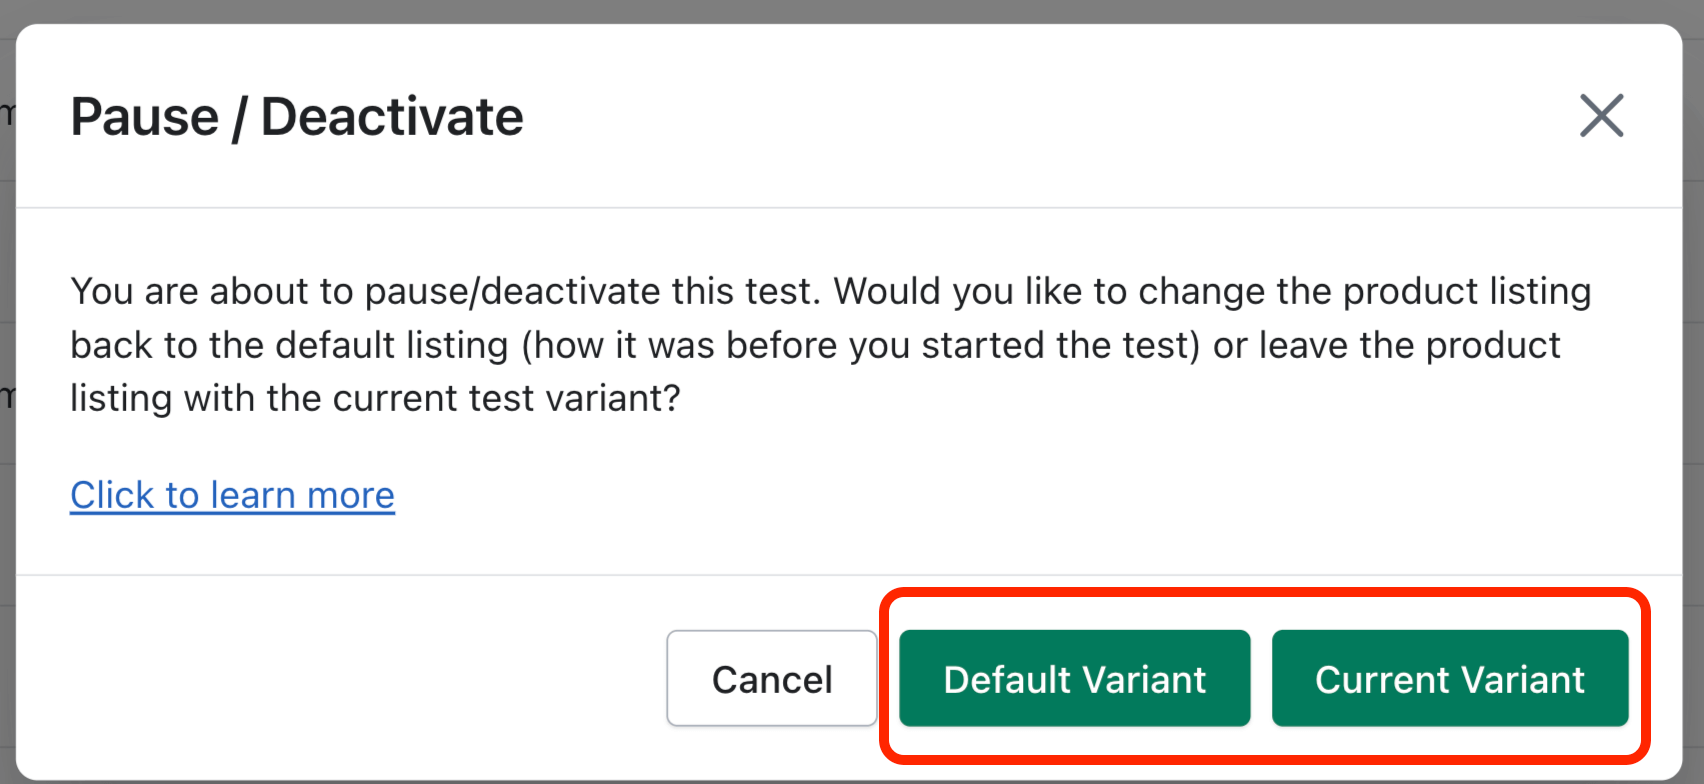Viewport: 1704px width, 784px height.
Task: Click the word "Deactivate" in the header
Action: 392,117
